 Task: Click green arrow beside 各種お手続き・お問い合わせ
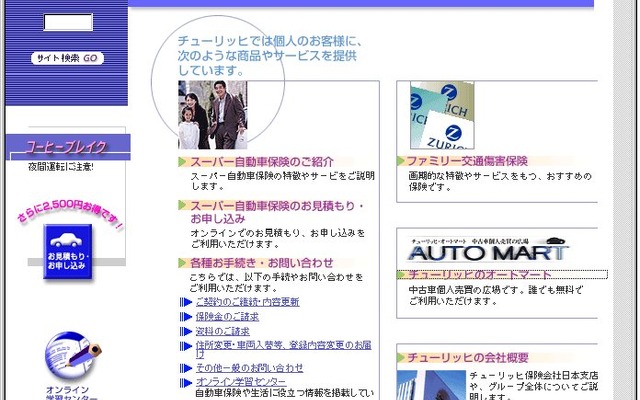182,263
